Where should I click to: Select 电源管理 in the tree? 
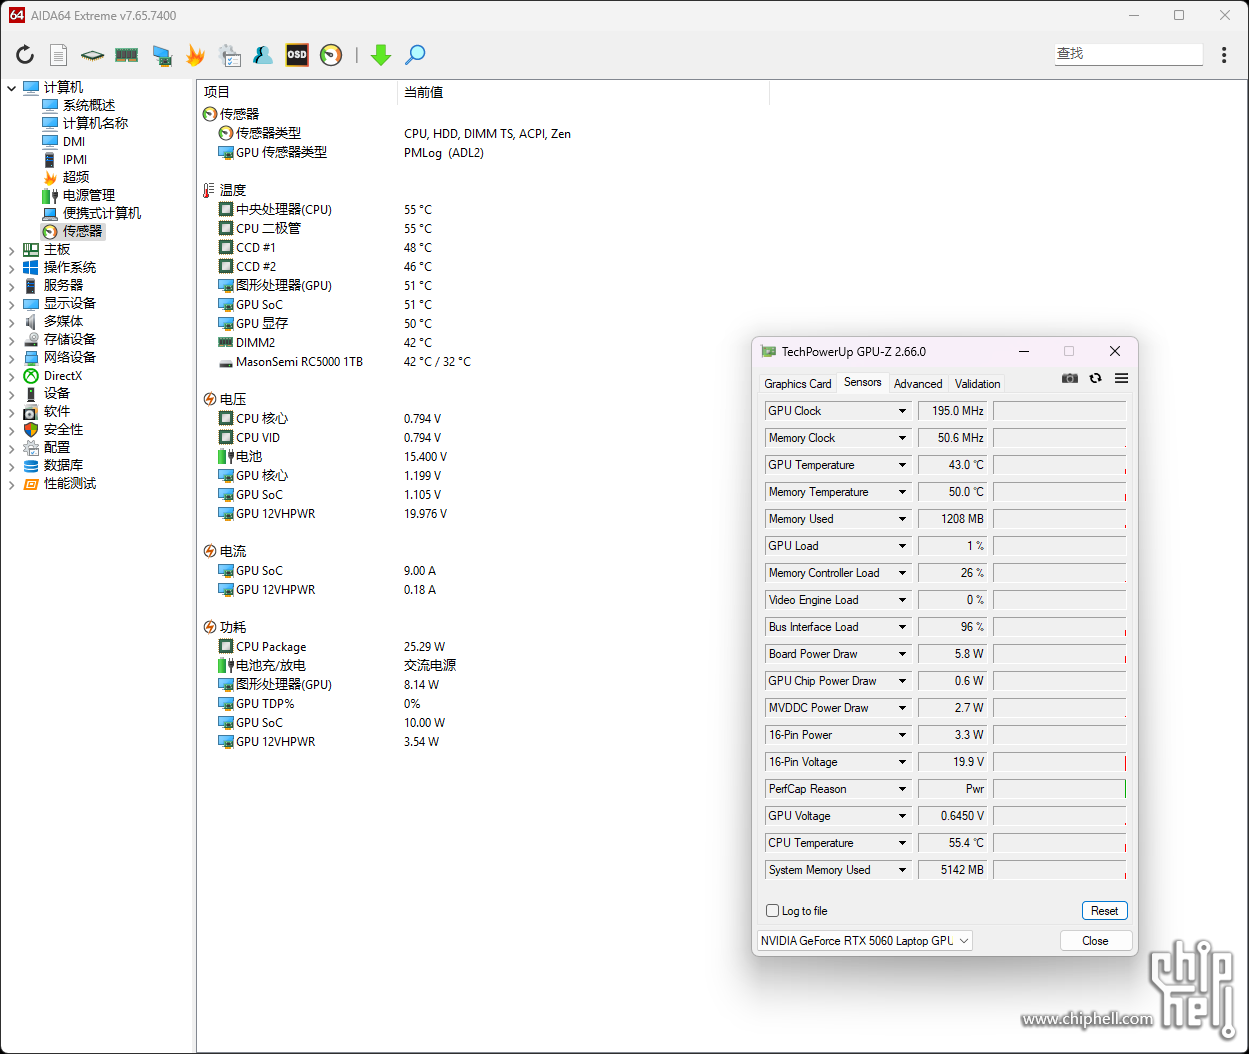pos(89,196)
